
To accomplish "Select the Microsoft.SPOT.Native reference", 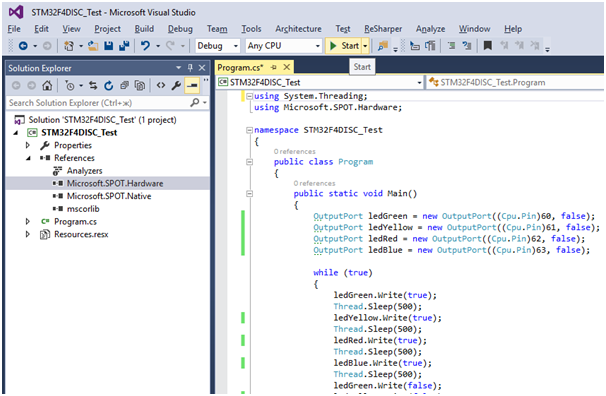I will coord(109,196).
